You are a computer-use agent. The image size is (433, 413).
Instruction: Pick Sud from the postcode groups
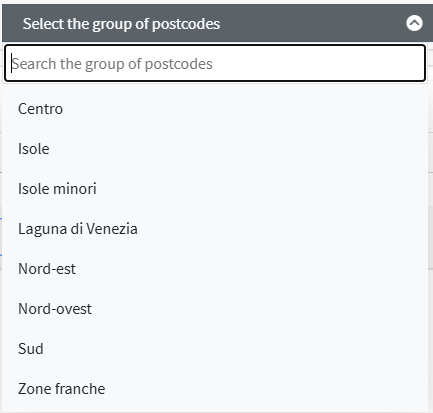pos(215,349)
